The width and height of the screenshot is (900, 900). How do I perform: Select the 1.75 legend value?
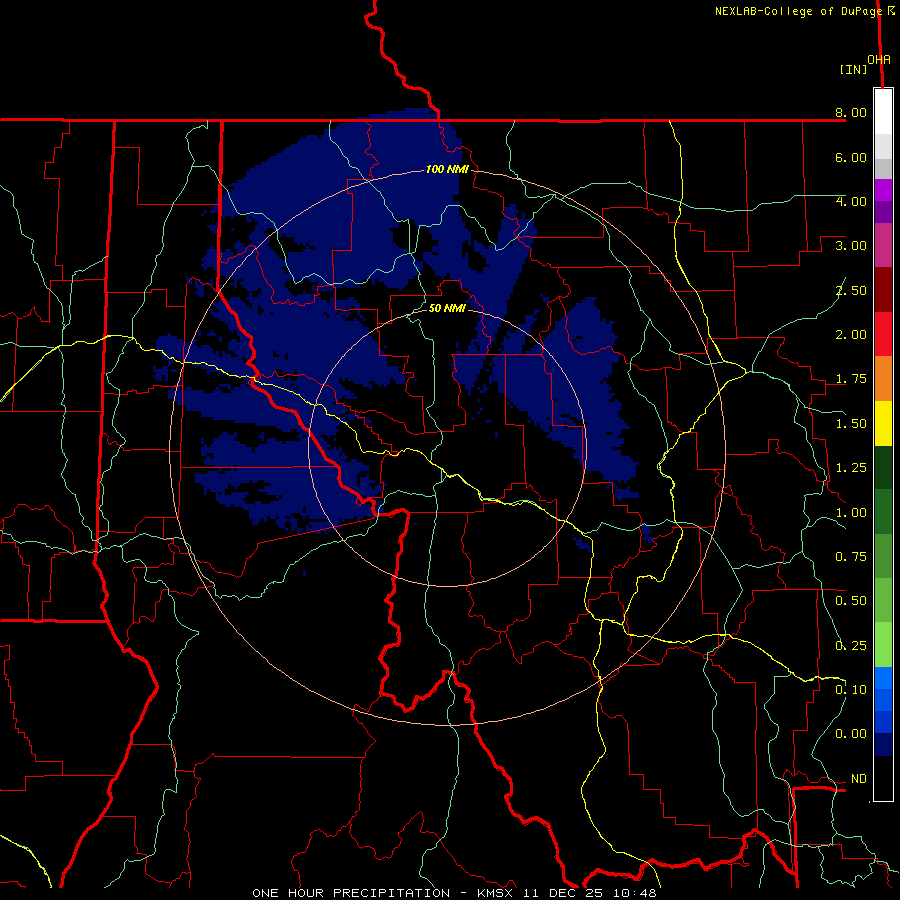tap(851, 379)
